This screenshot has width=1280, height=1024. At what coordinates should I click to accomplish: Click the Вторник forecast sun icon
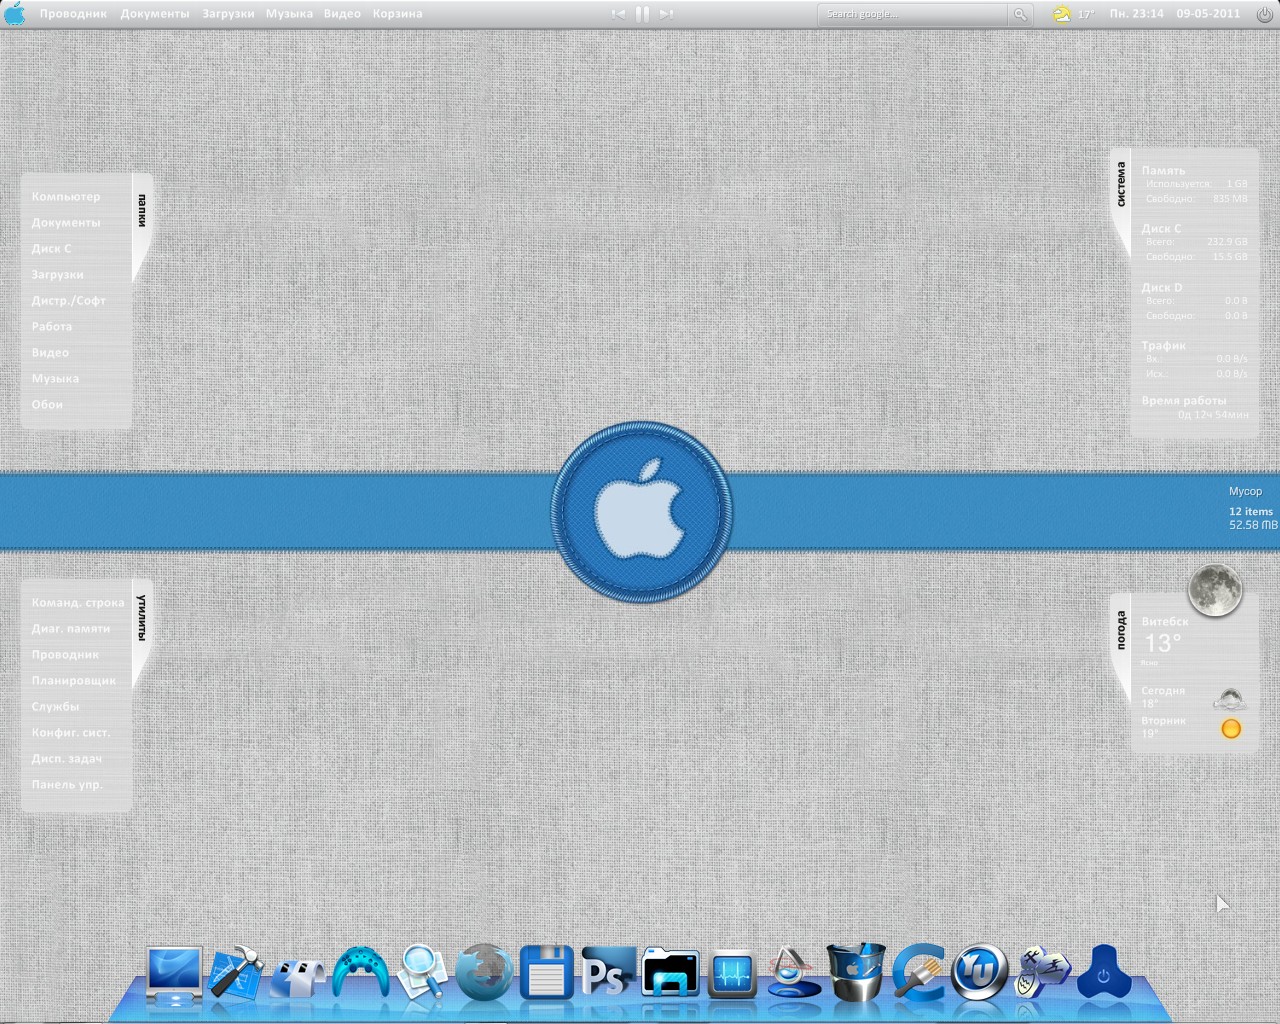coord(1231,729)
